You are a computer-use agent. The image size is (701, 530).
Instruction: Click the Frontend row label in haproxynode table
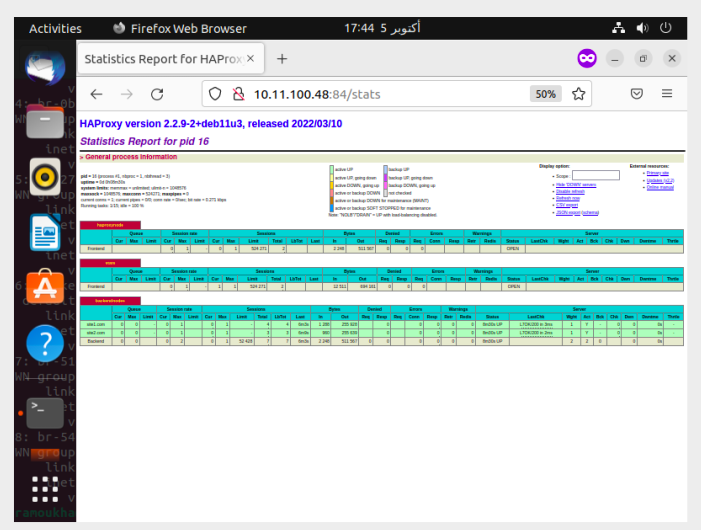(x=96, y=248)
